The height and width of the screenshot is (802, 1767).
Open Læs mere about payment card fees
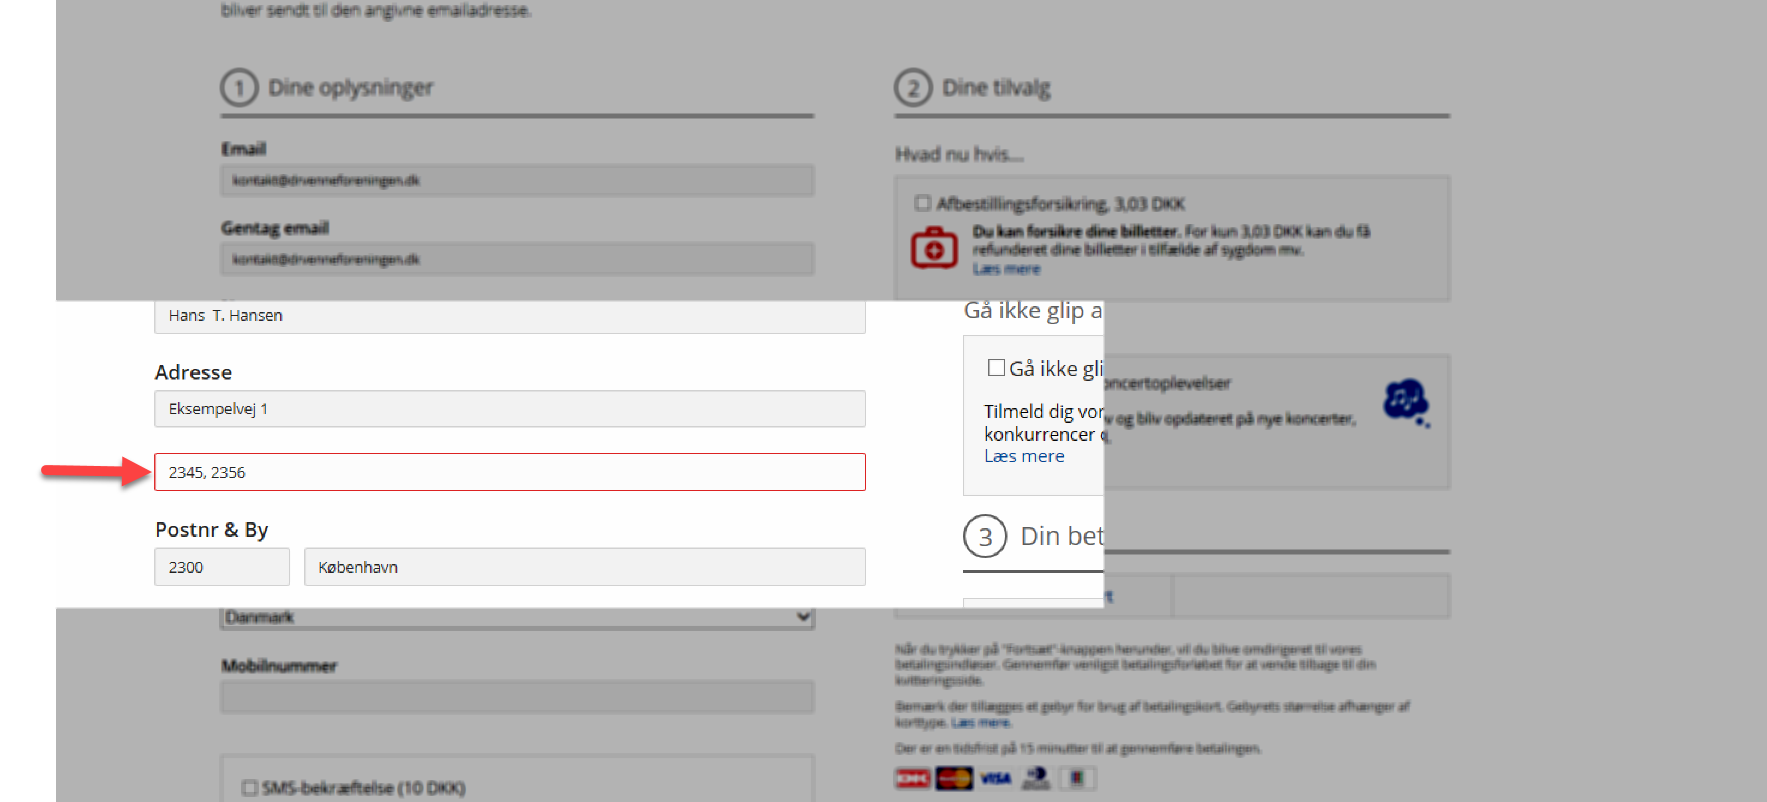point(980,722)
